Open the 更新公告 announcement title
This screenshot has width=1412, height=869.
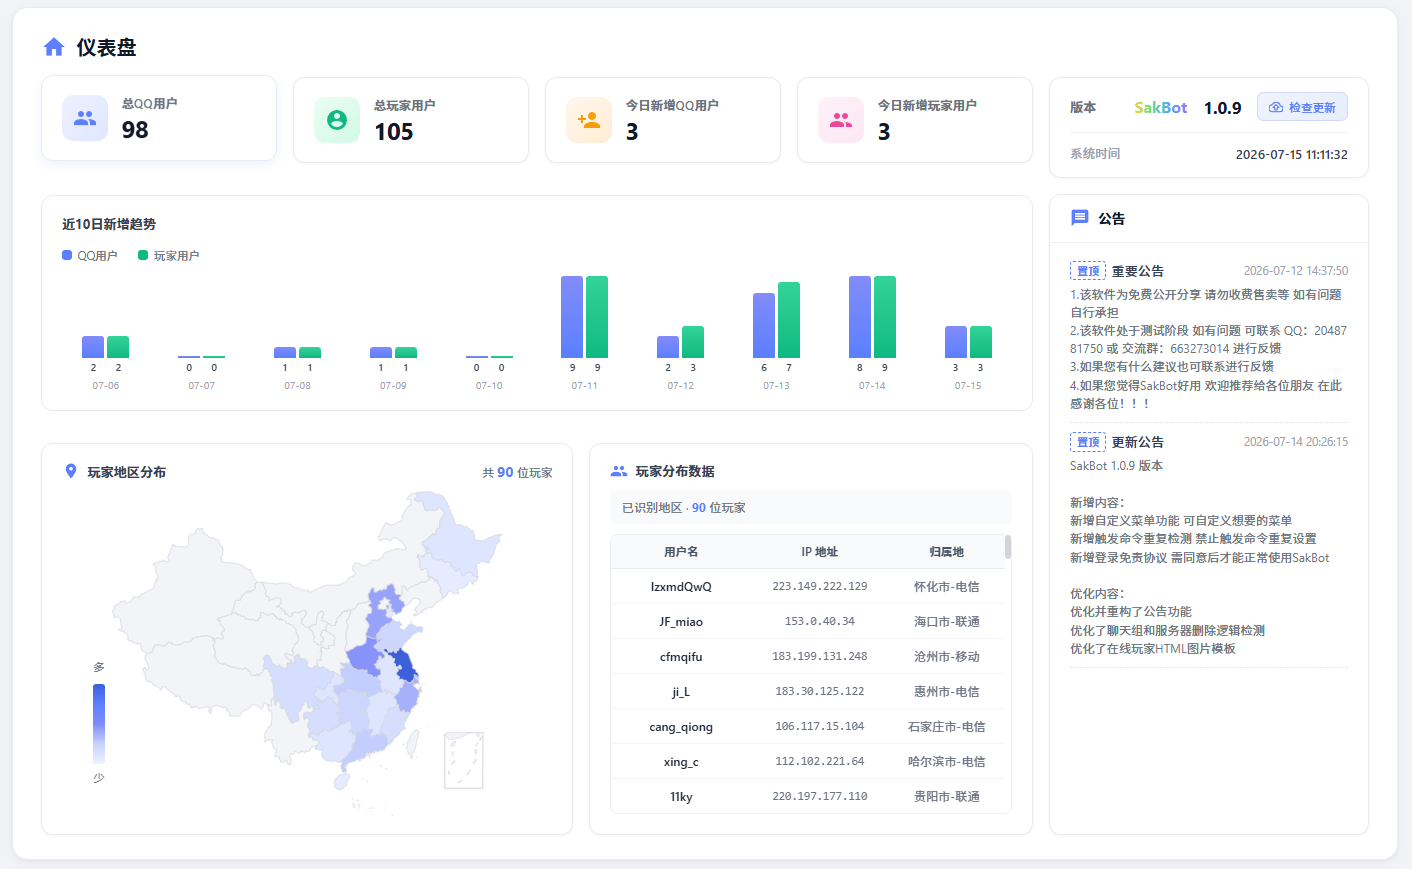click(1138, 442)
